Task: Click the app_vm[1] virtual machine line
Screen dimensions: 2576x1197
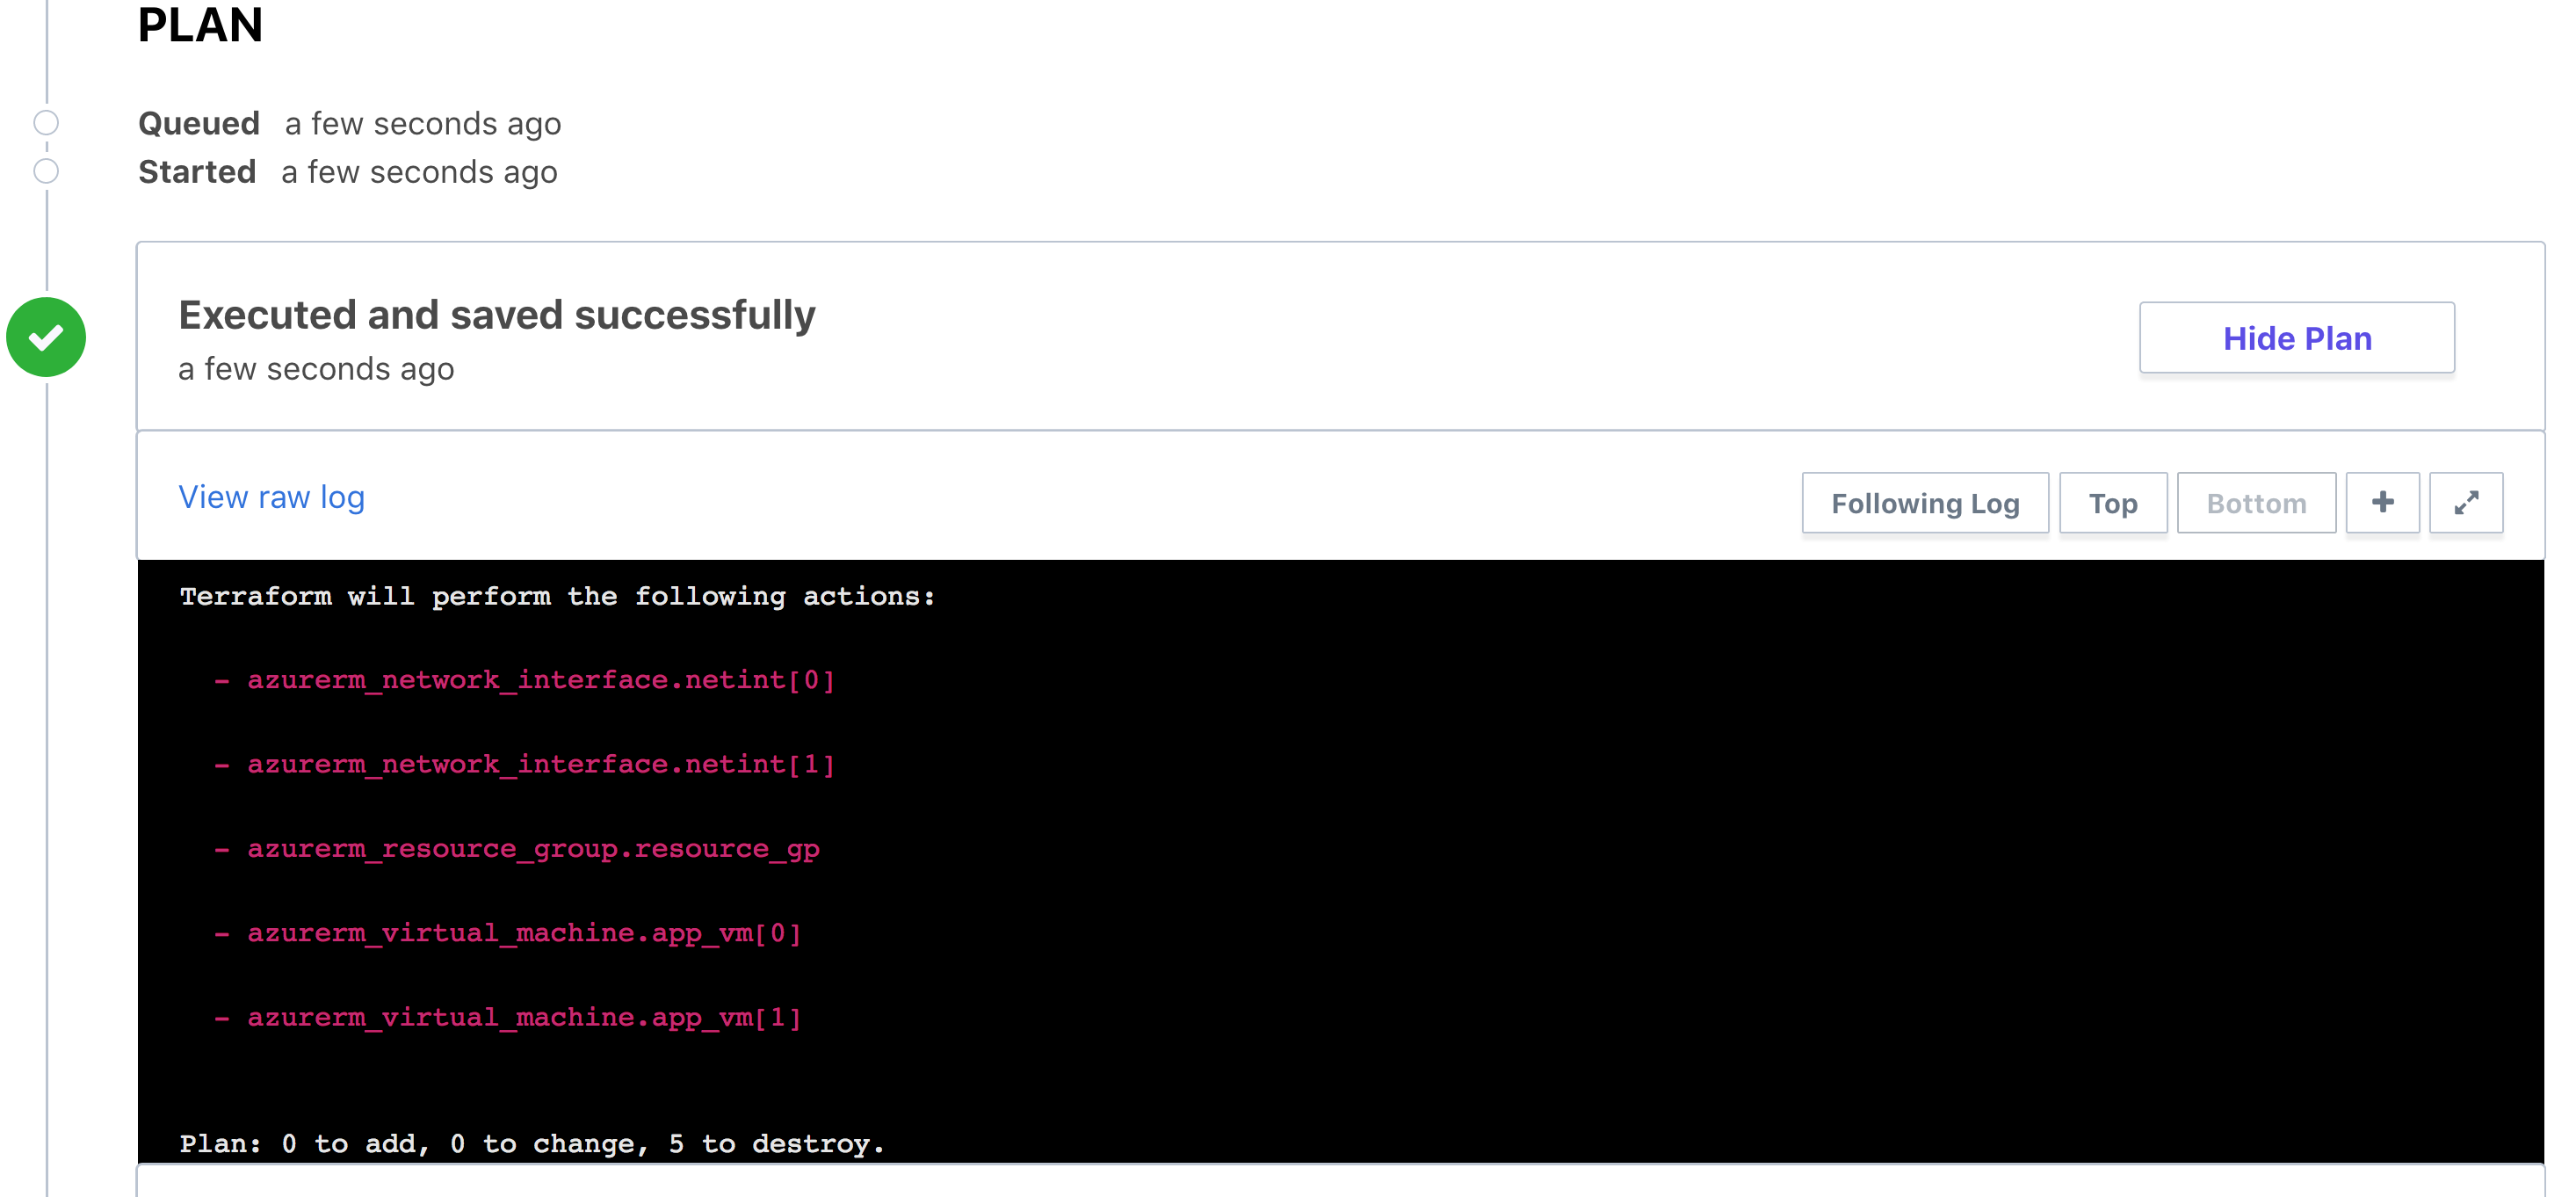Action: (x=524, y=1017)
